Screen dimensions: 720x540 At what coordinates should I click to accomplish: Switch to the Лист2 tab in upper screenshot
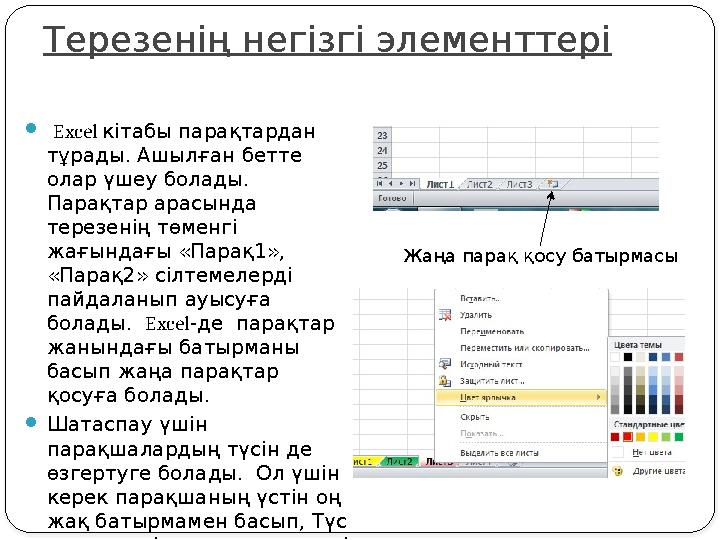(x=479, y=184)
